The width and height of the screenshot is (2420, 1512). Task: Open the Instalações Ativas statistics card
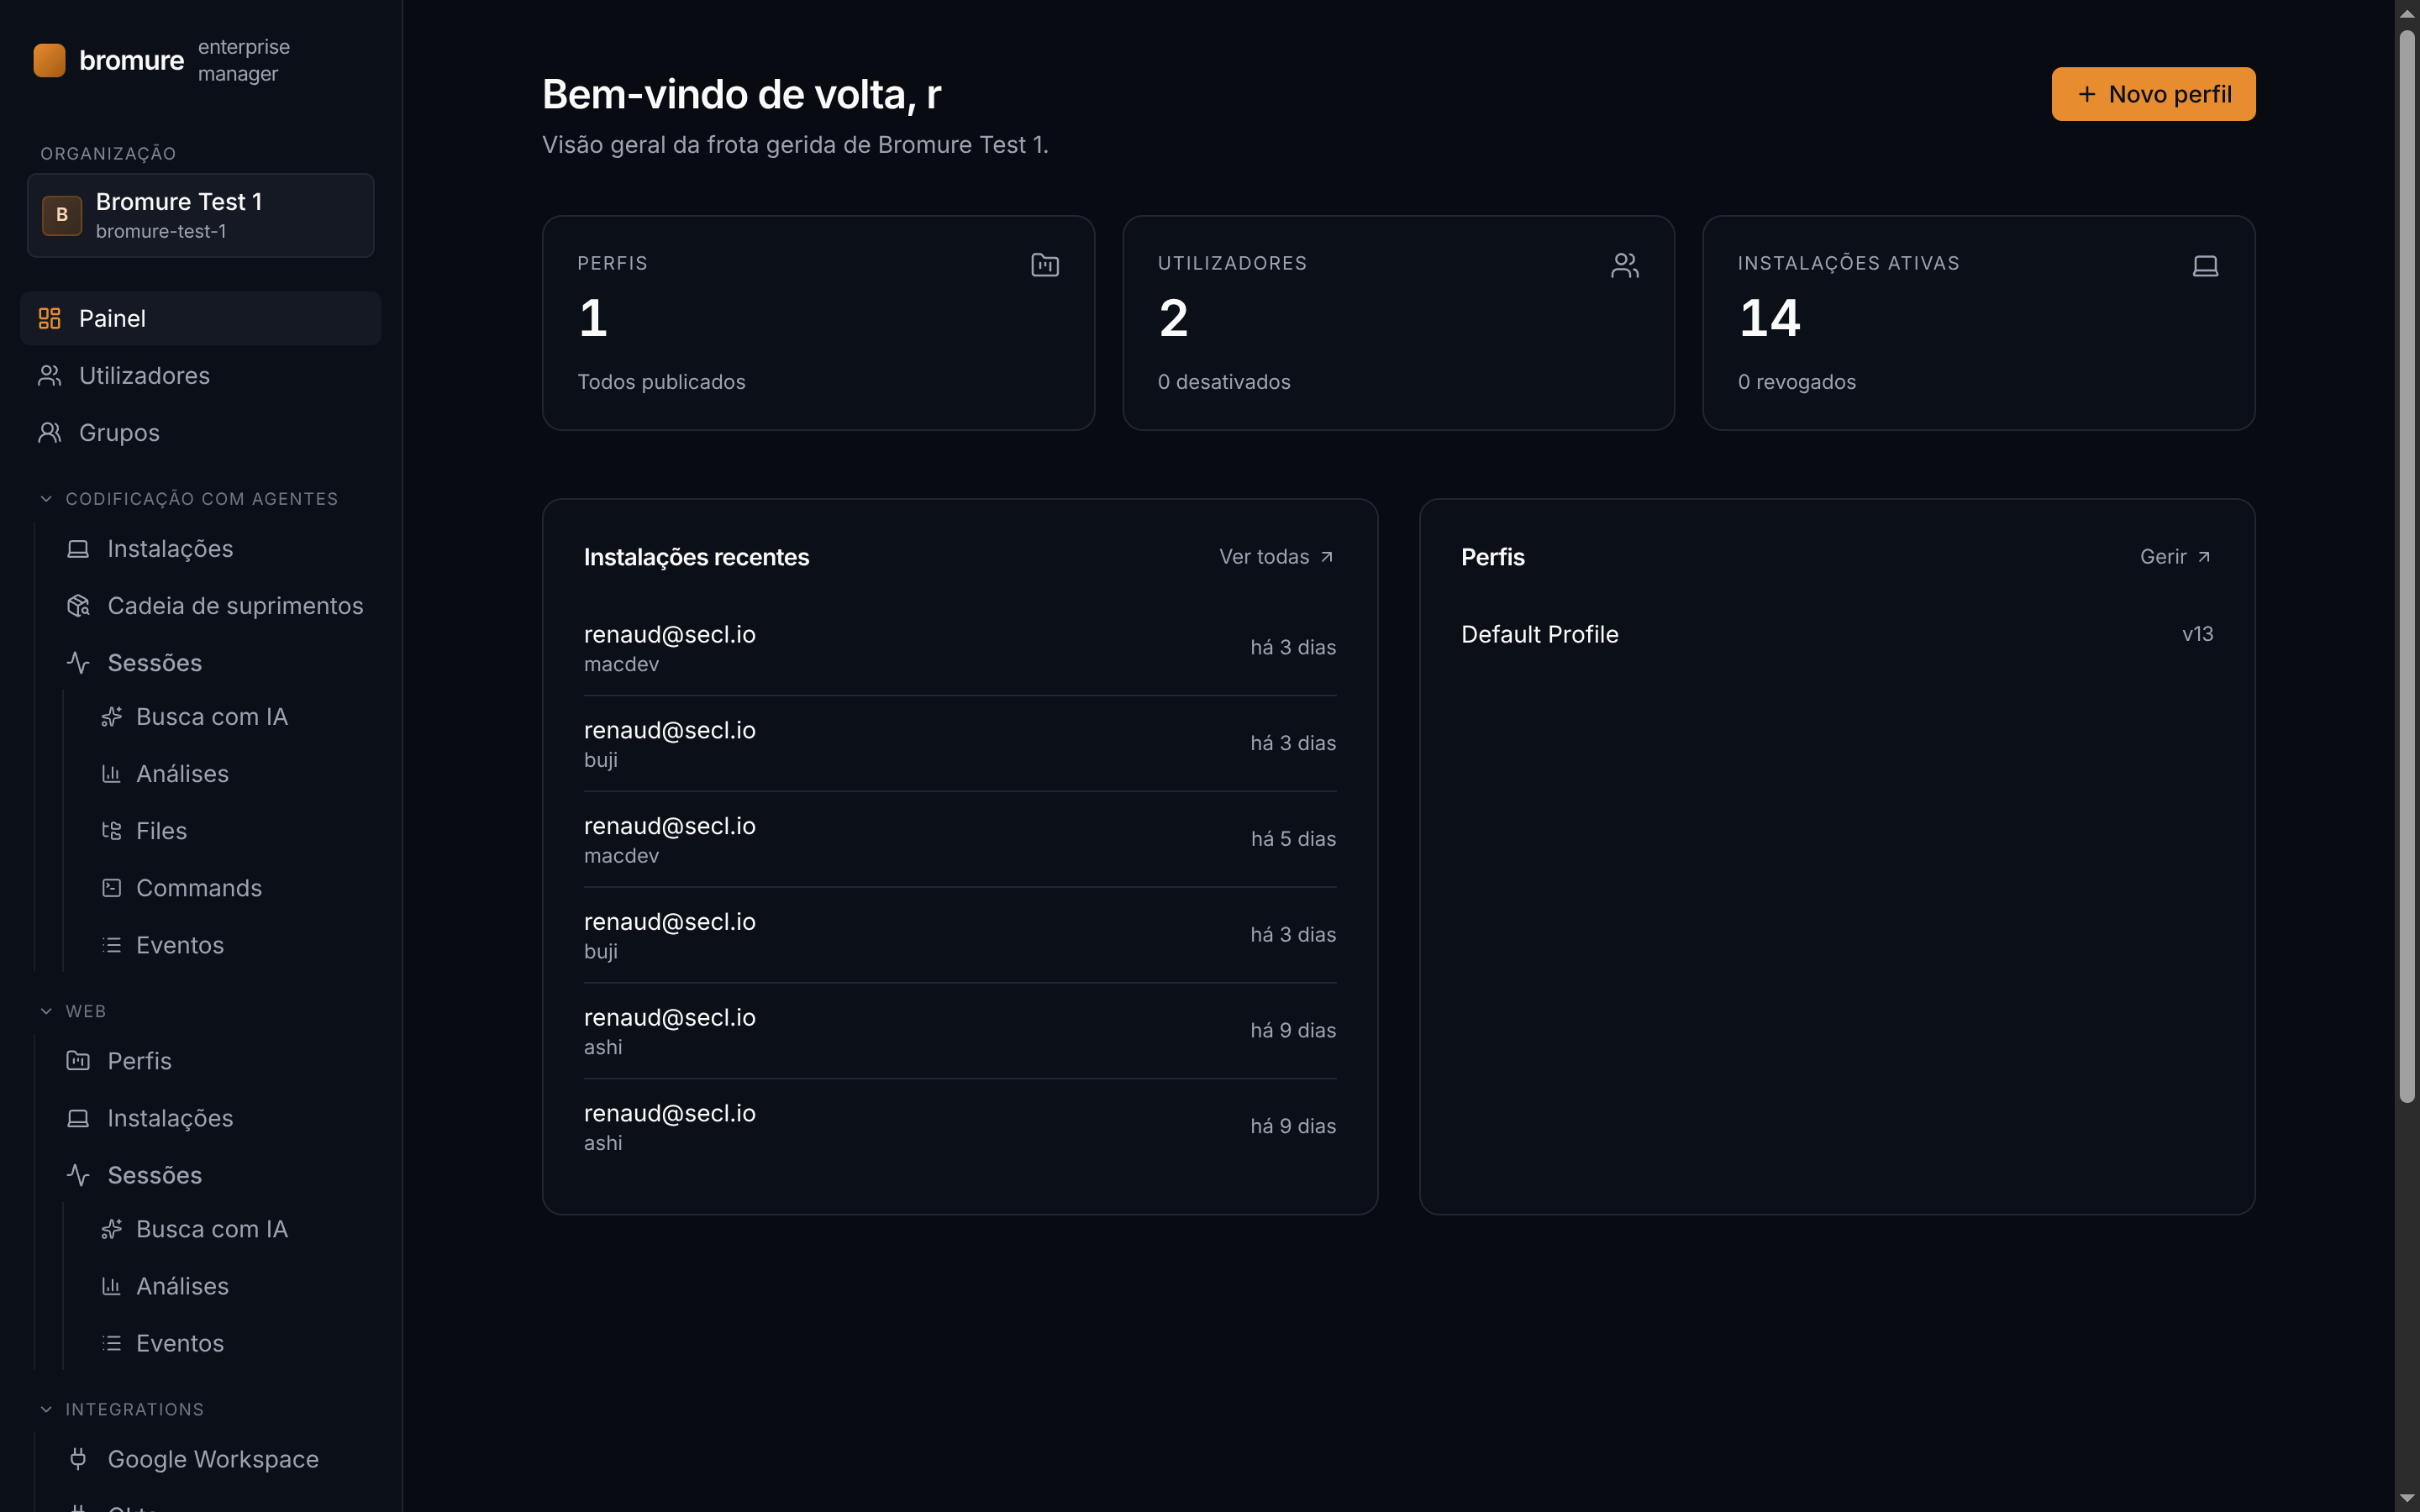[1978, 323]
